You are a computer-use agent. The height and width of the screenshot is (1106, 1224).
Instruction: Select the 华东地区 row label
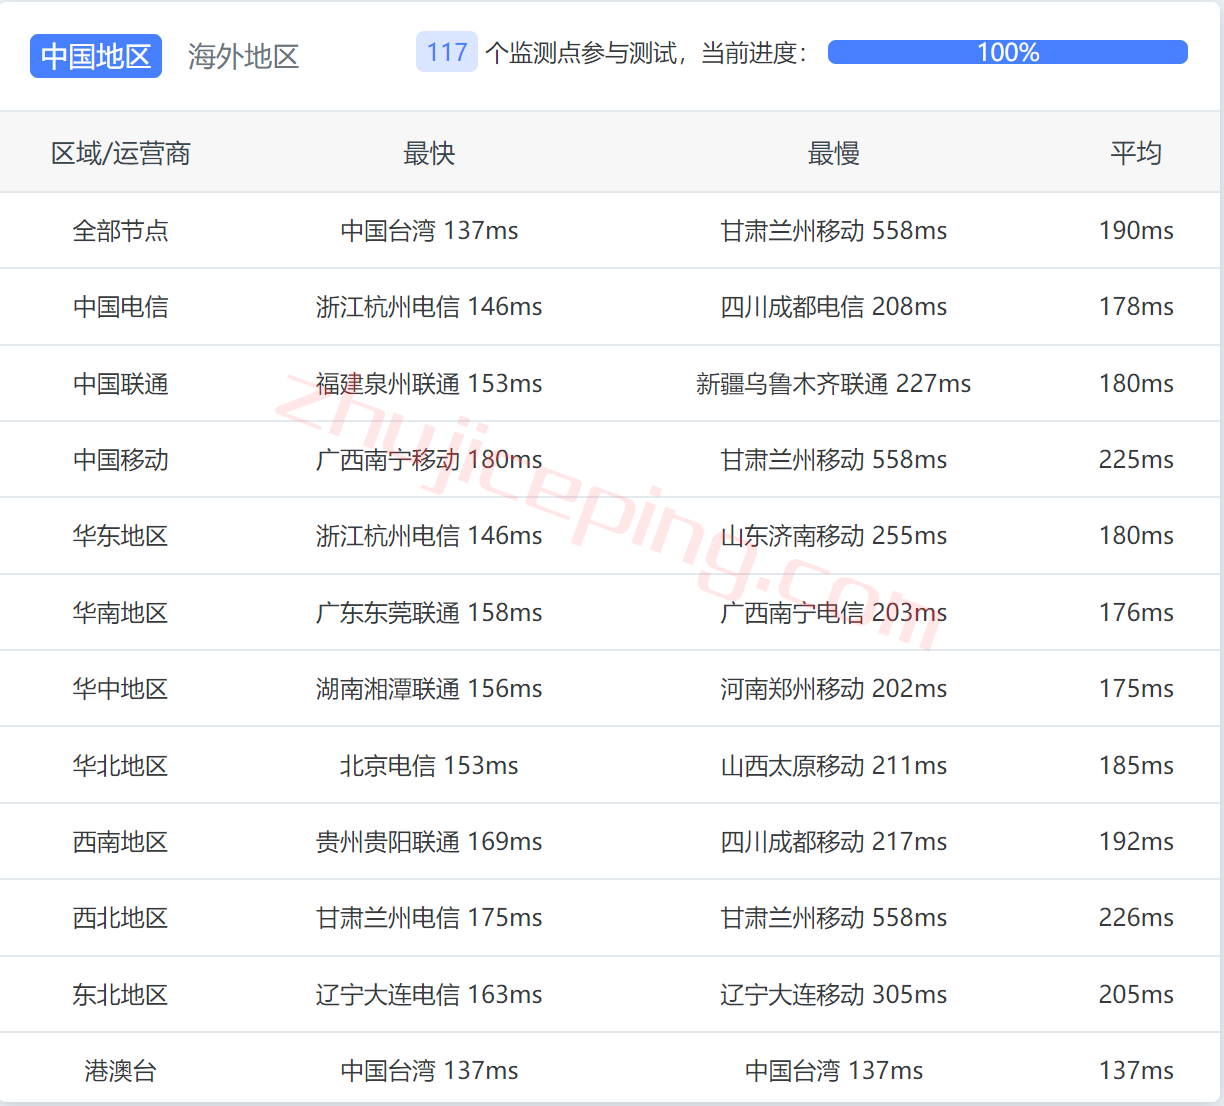121,536
